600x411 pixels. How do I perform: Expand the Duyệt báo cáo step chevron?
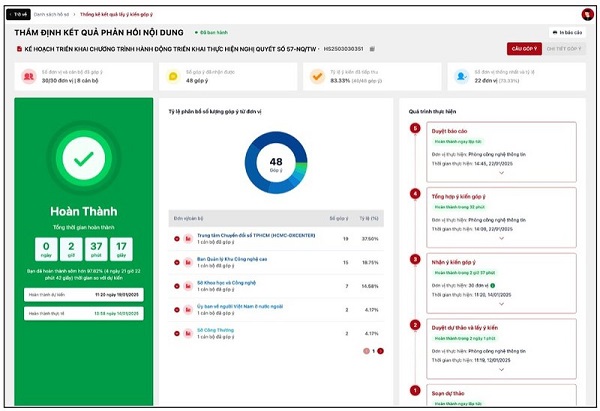tap(501, 173)
